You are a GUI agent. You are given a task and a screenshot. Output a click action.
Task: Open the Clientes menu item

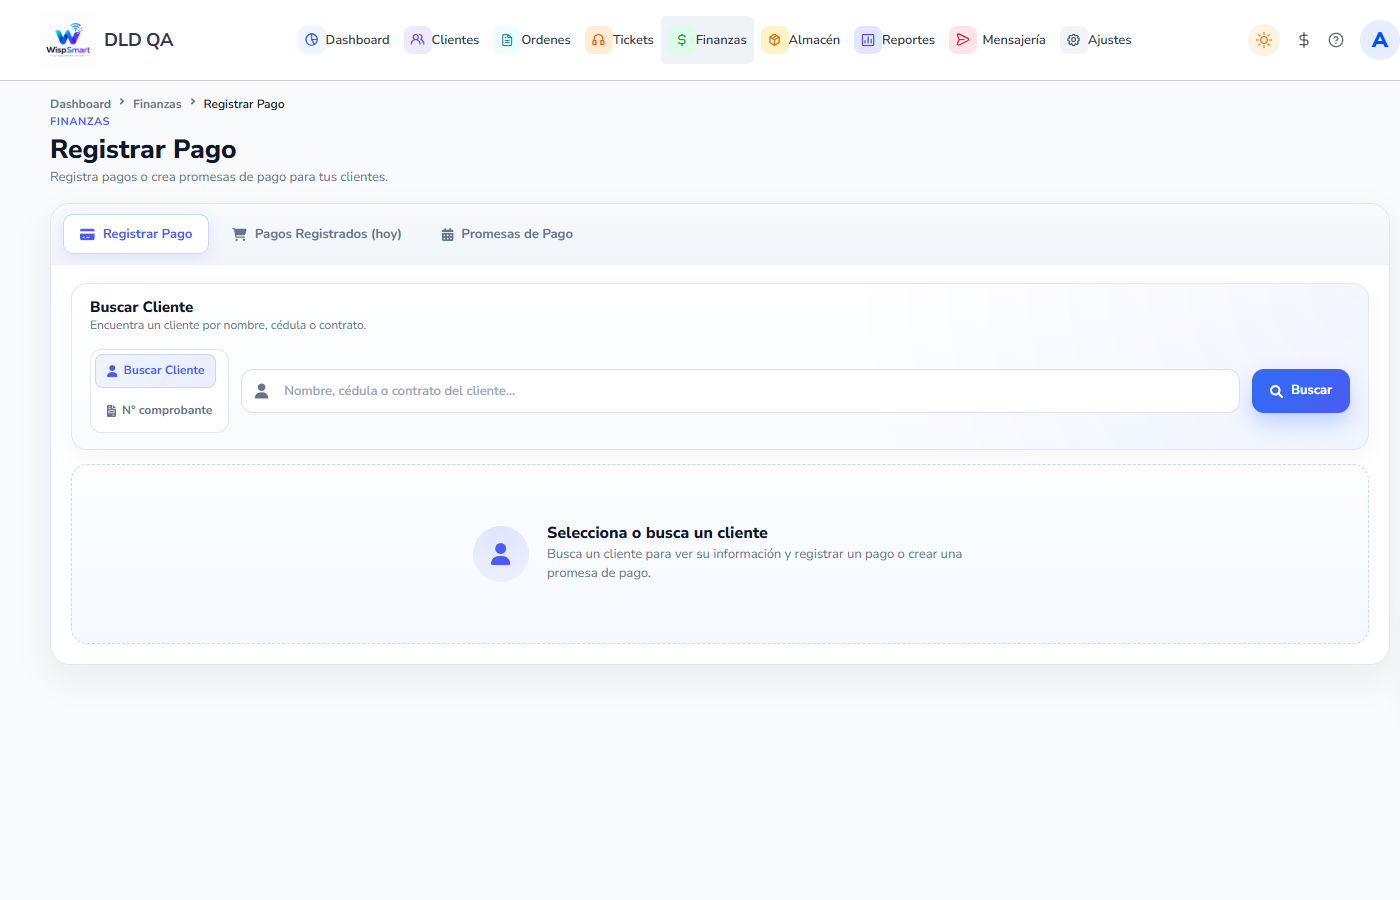coord(442,40)
